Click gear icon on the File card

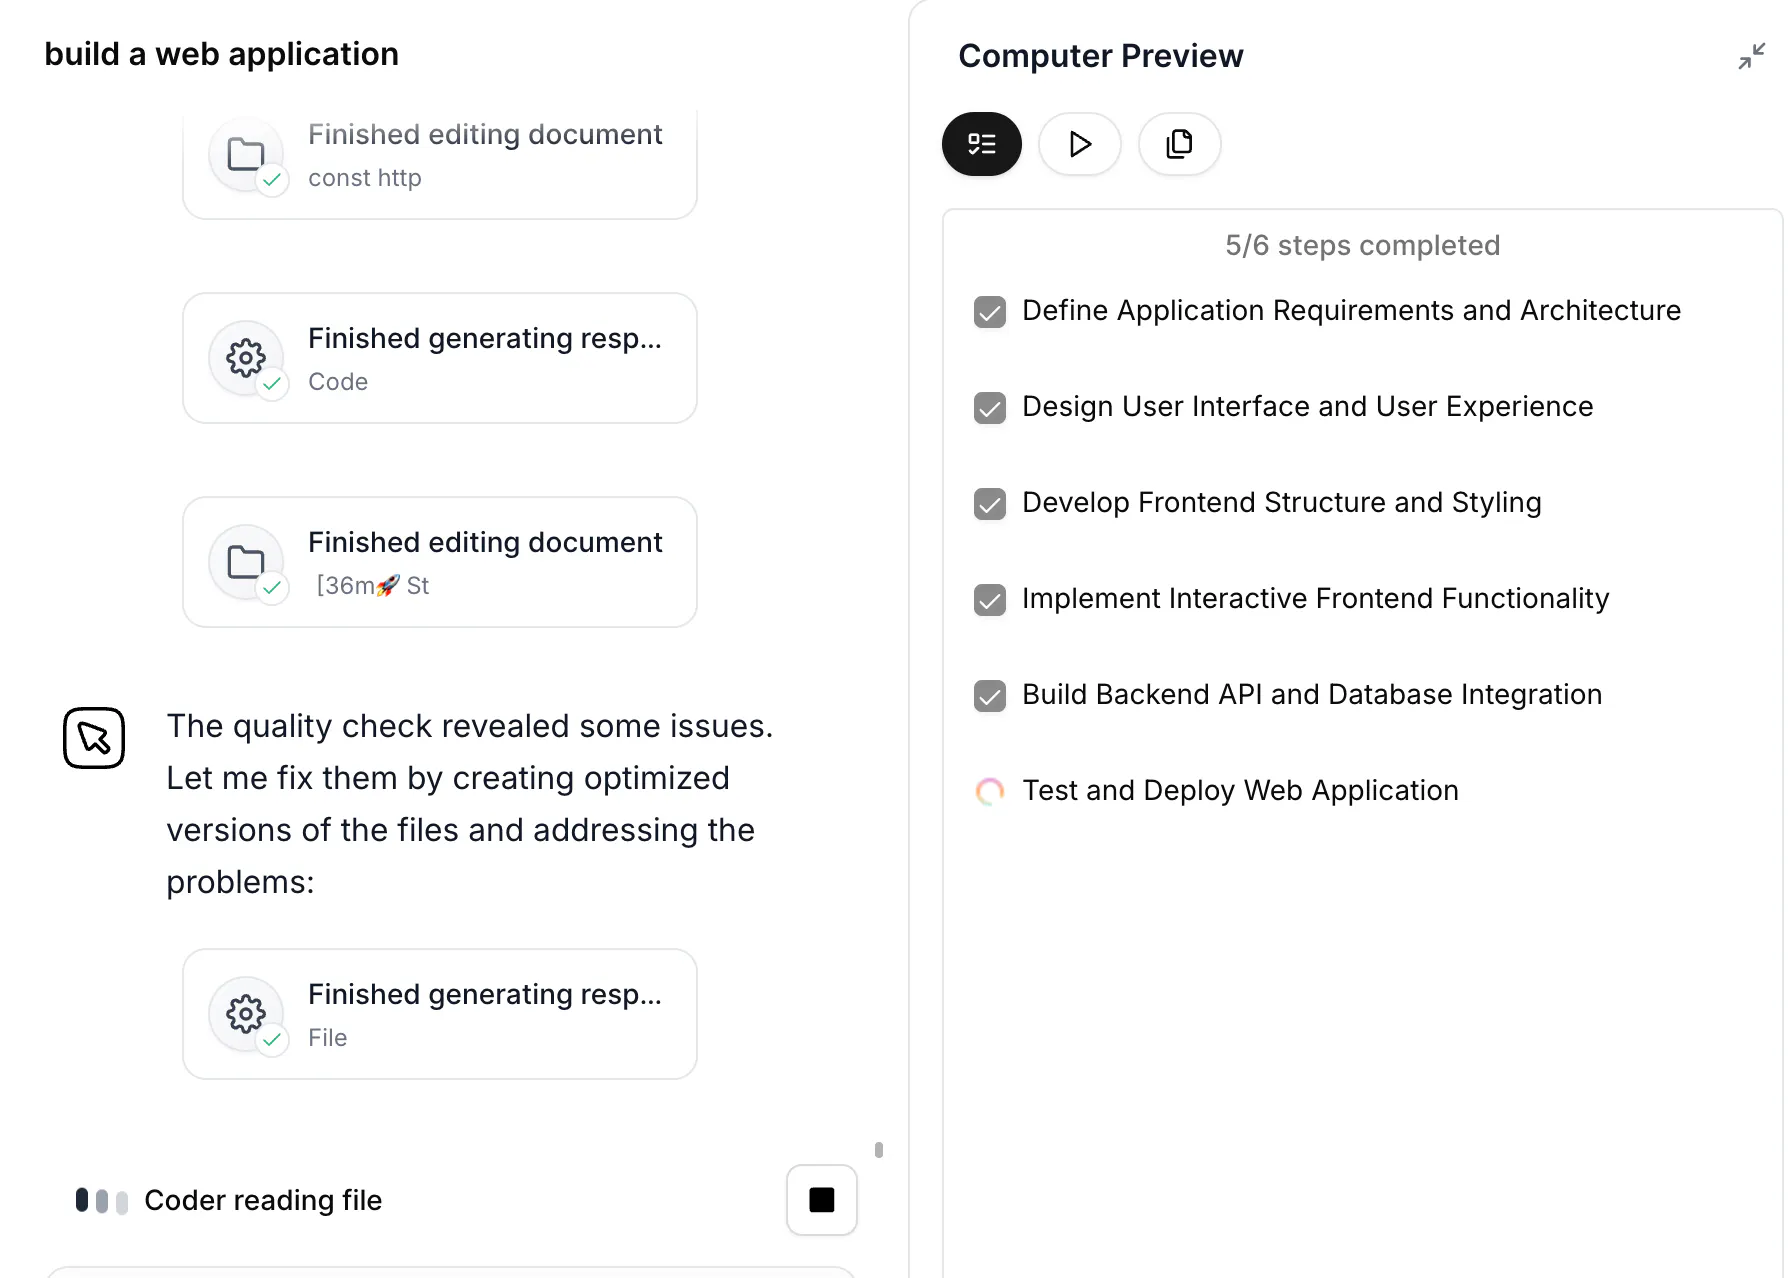(x=246, y=1014)
